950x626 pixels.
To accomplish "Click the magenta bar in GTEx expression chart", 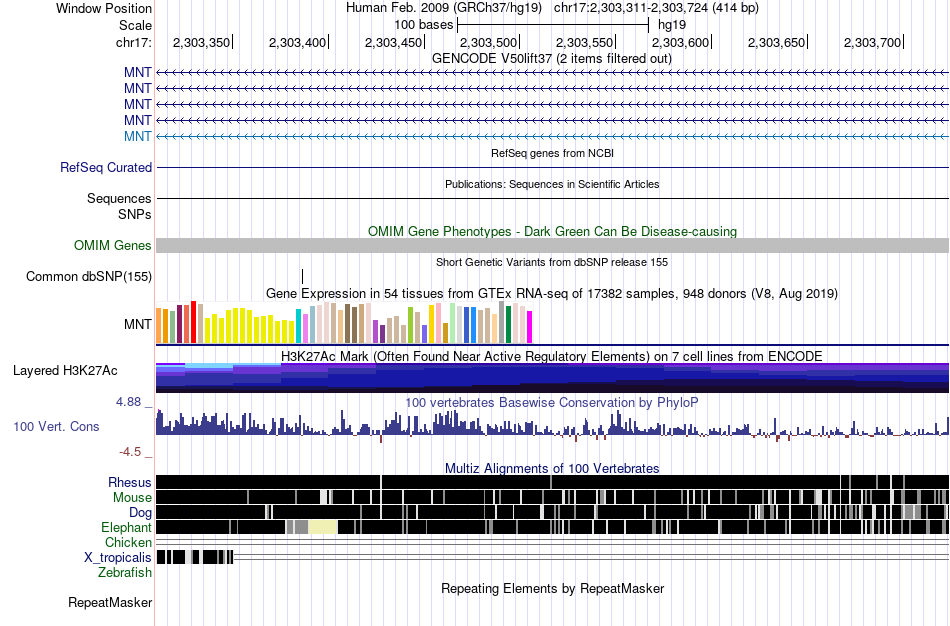I will (x=530, y=327).
